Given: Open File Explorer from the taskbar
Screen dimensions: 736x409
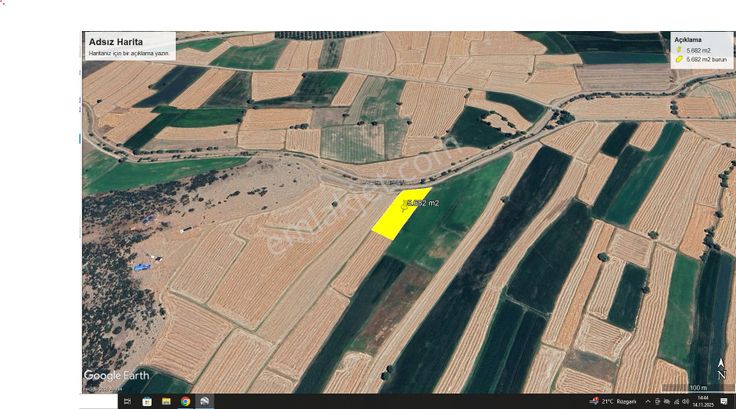Looking at the screenshot, I should pos(167,401).
